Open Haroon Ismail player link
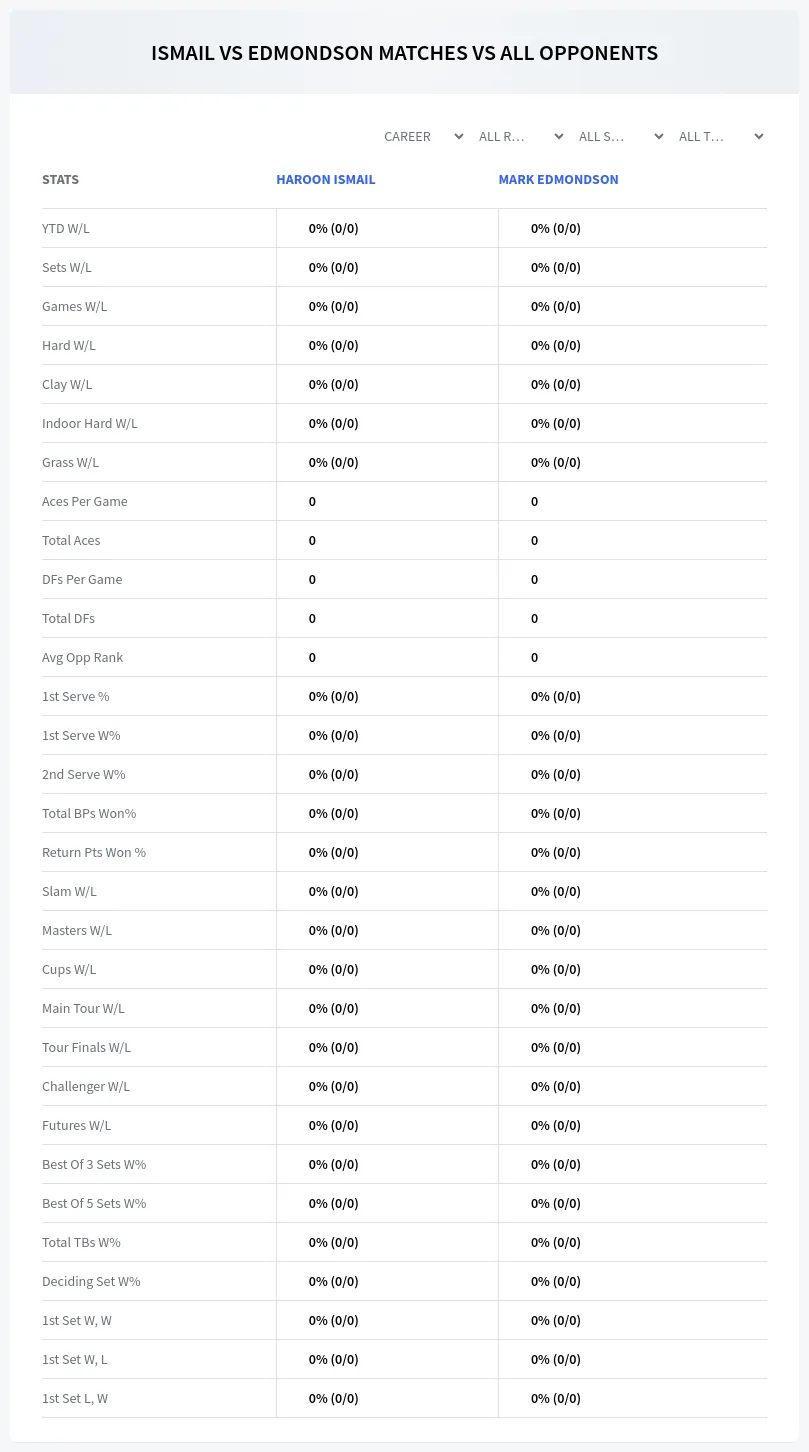The height and width of the screenshot is (1452, 809). point(326,180)
